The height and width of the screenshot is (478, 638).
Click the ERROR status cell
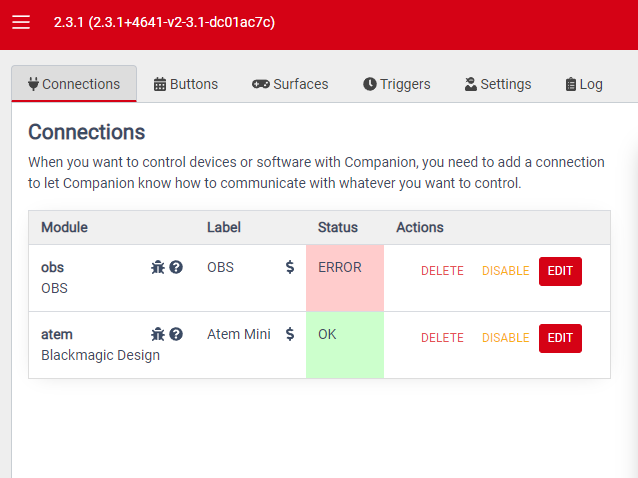(345, 278)
